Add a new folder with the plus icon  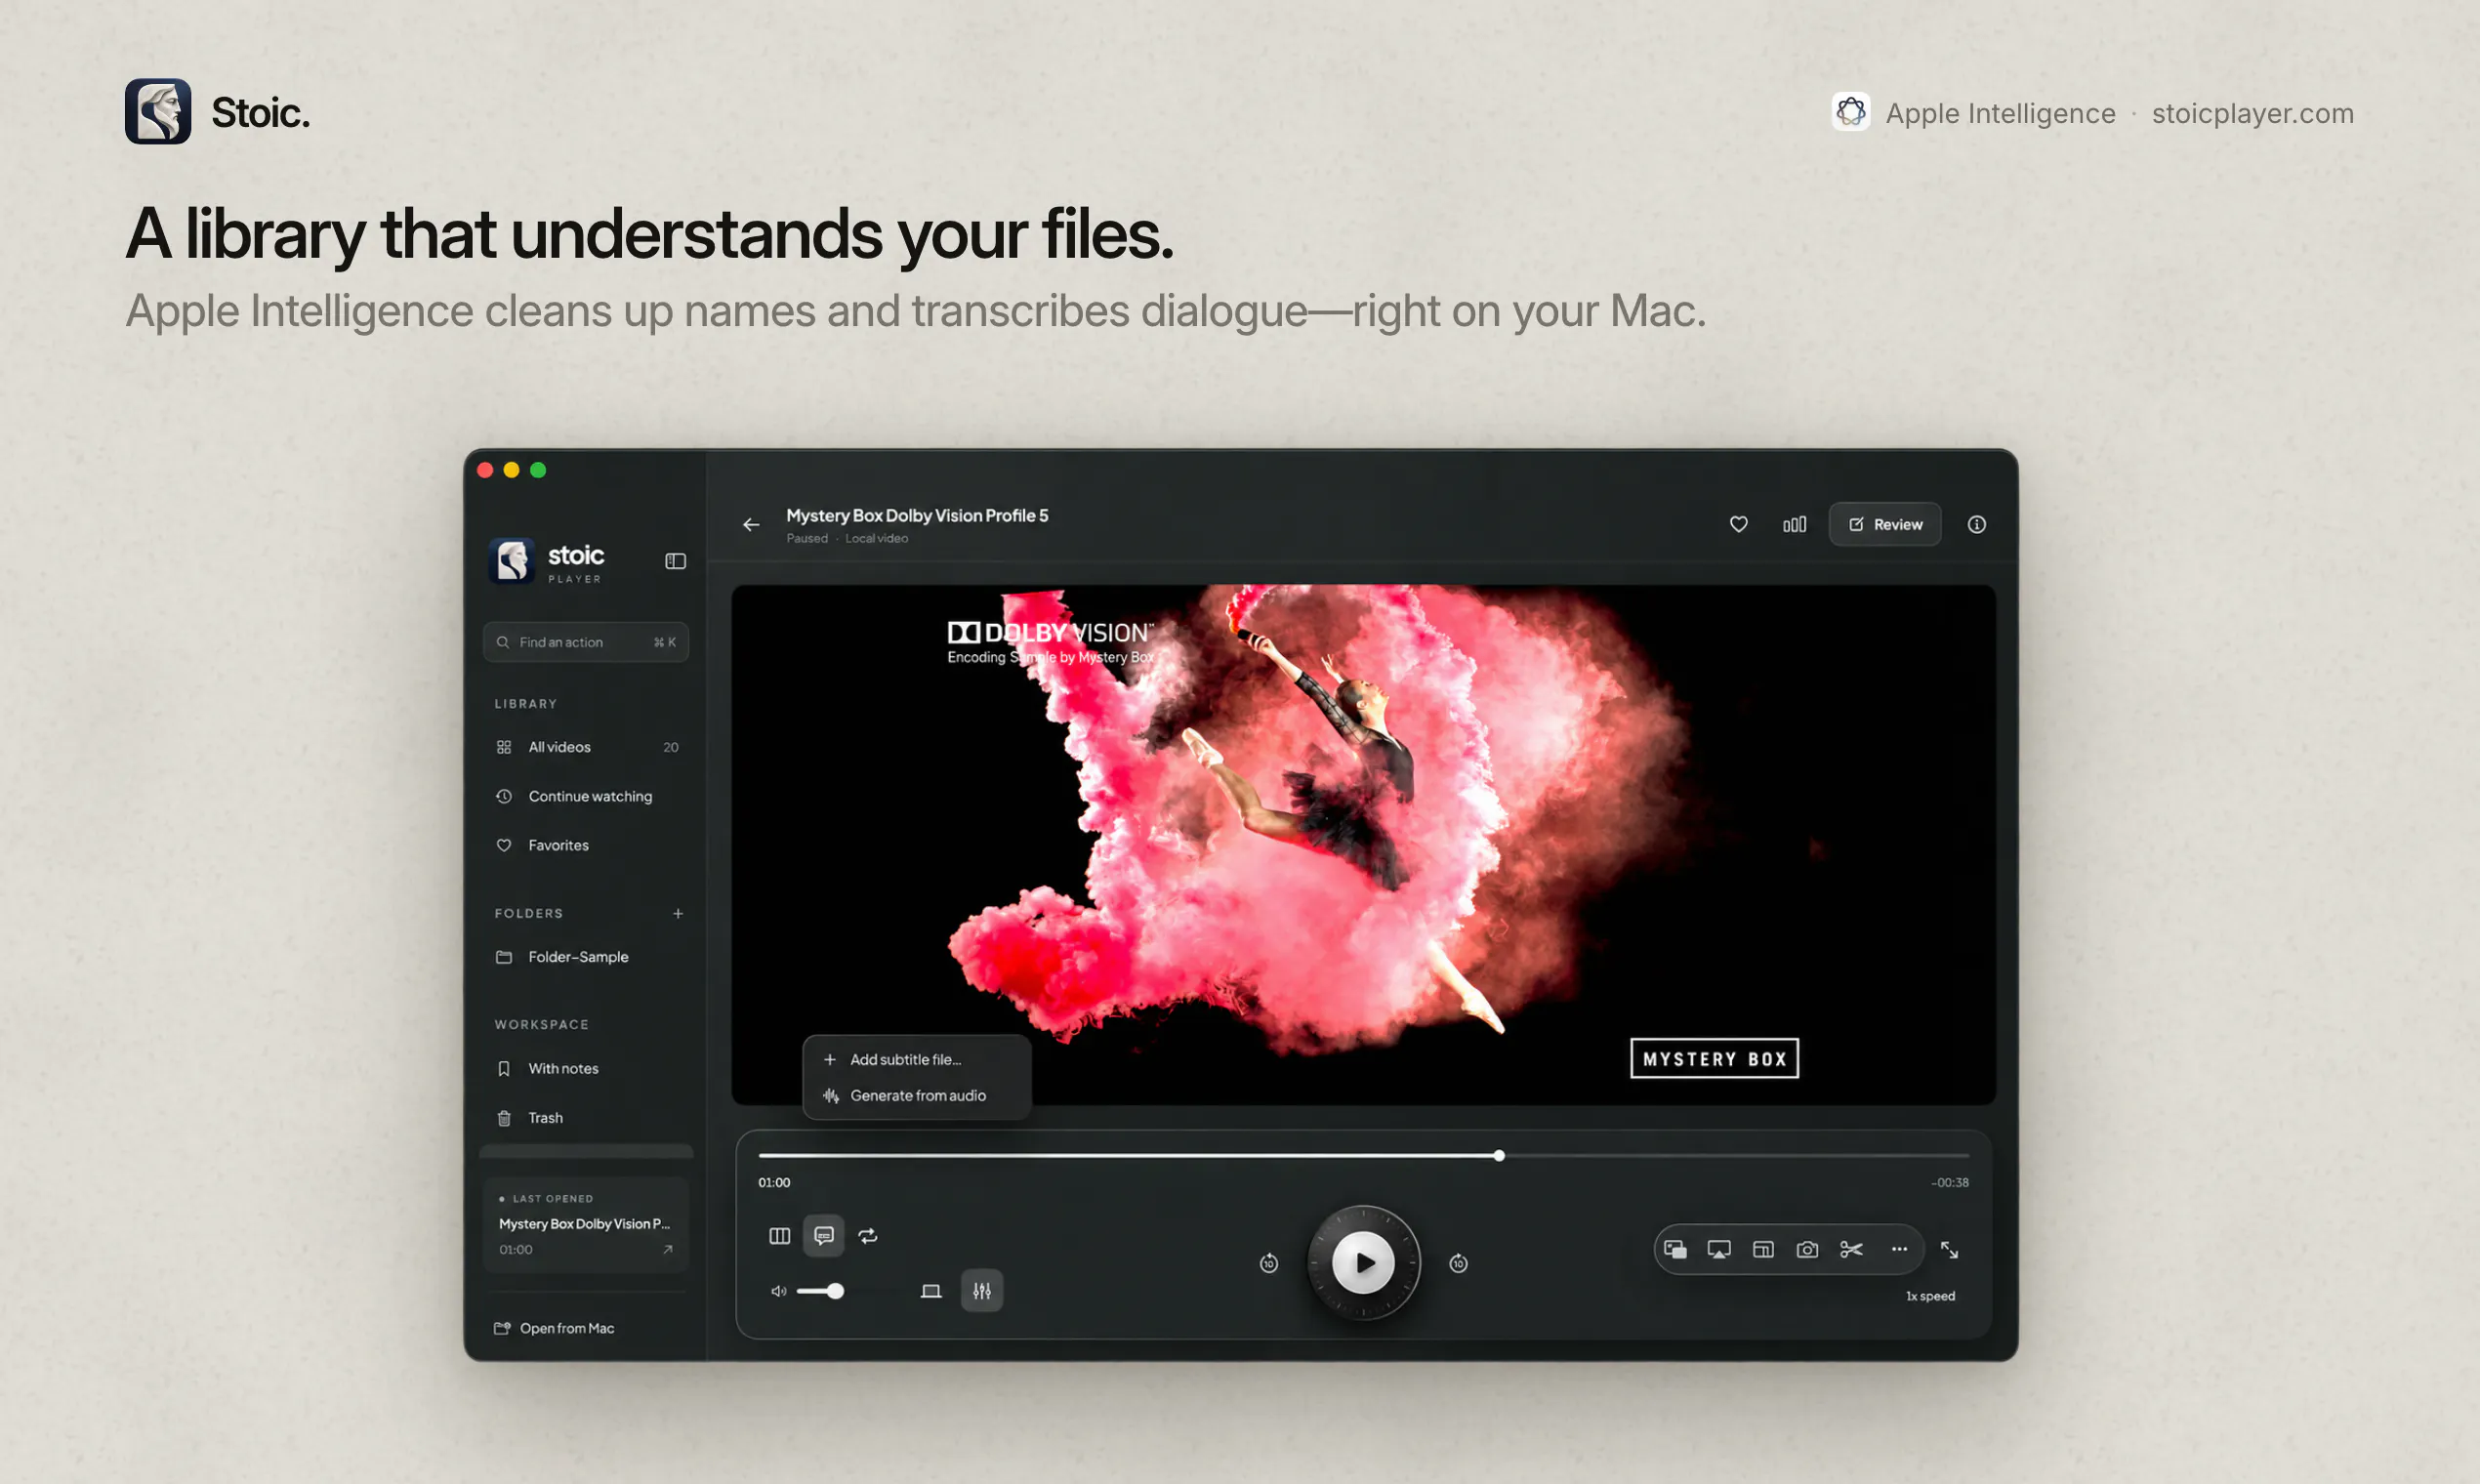[678, 913]
